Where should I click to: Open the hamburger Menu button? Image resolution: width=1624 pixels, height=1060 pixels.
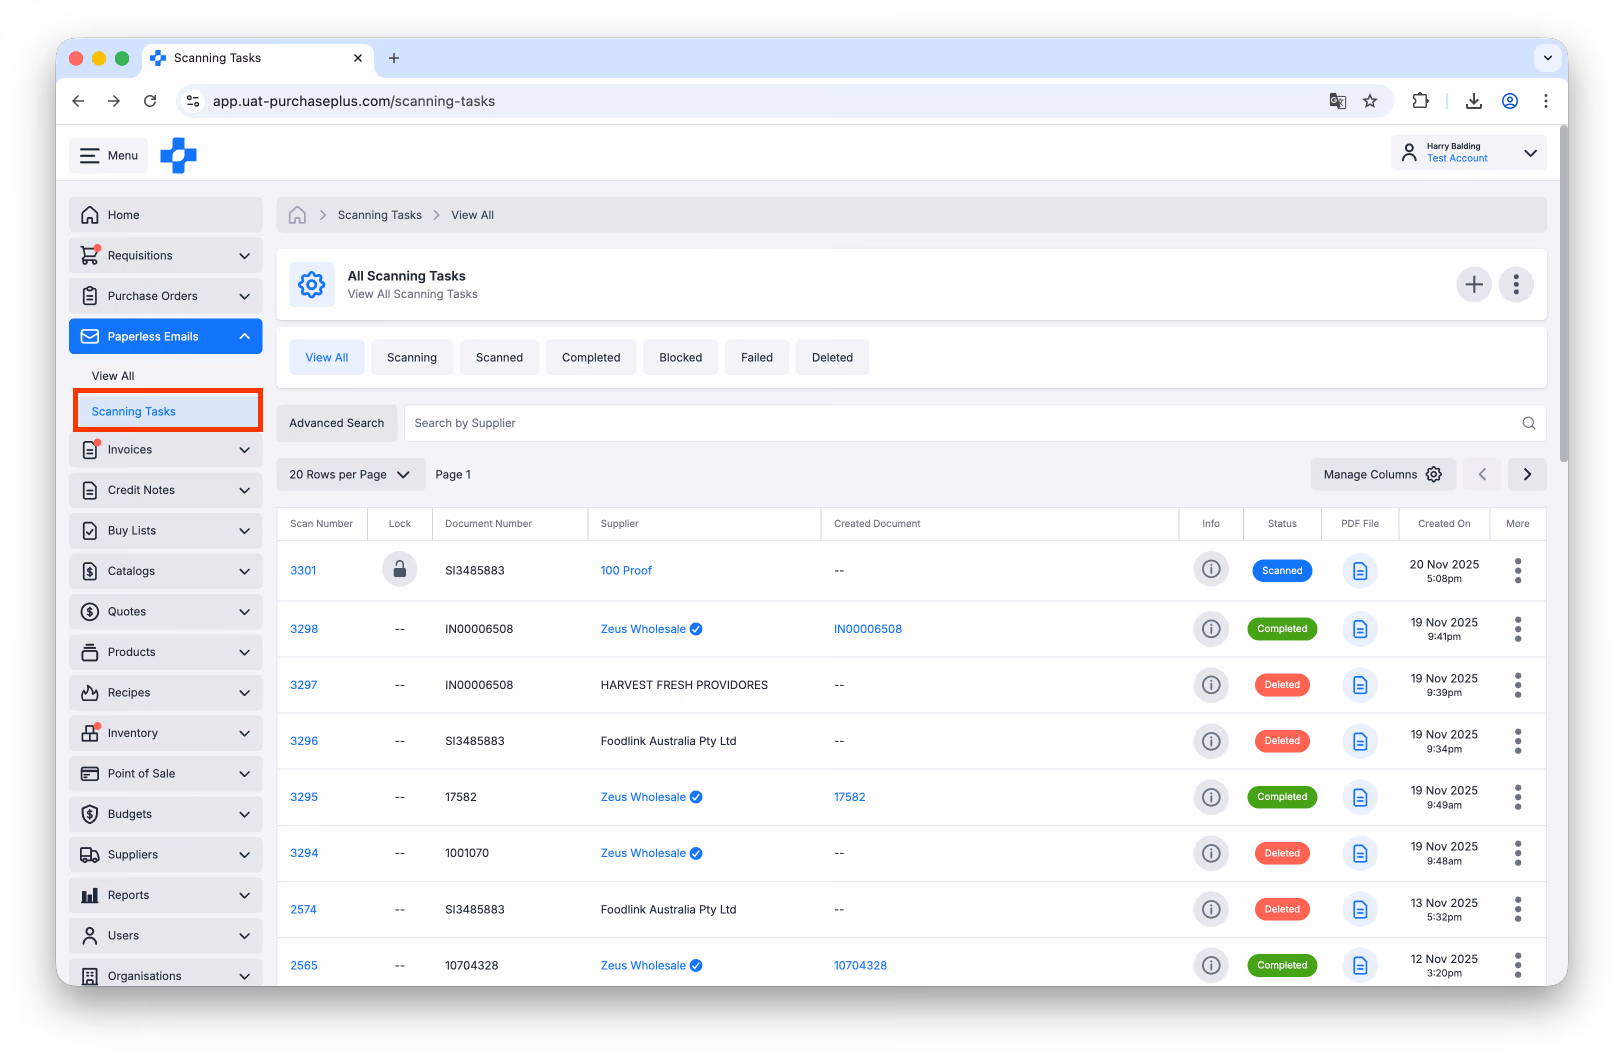pos(109,155)
